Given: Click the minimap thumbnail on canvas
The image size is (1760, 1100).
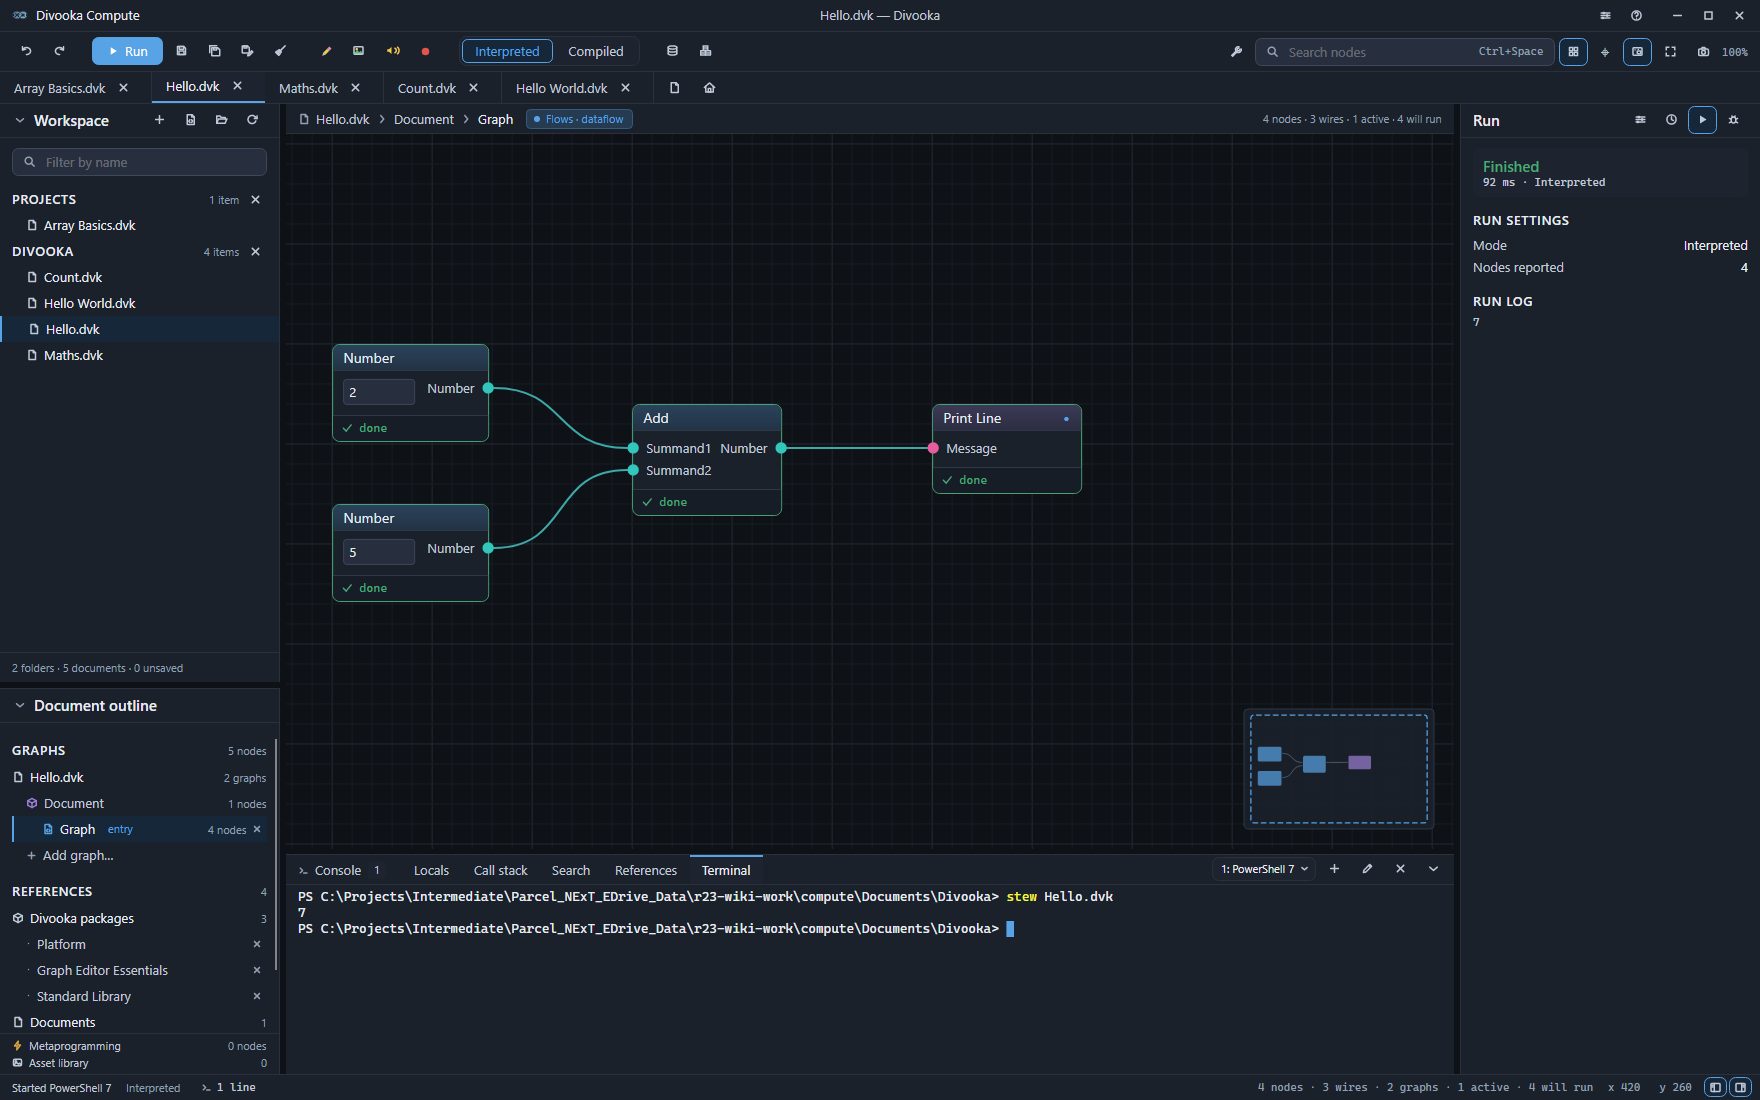Looking at the screenshot, I should 1338,768.
